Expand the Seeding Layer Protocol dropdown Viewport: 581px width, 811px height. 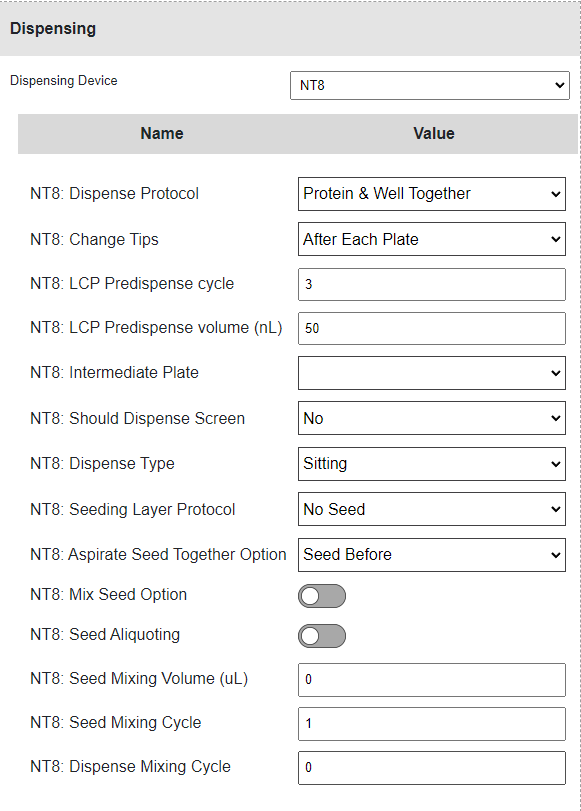pyautogui.click(x=431, y=509)
